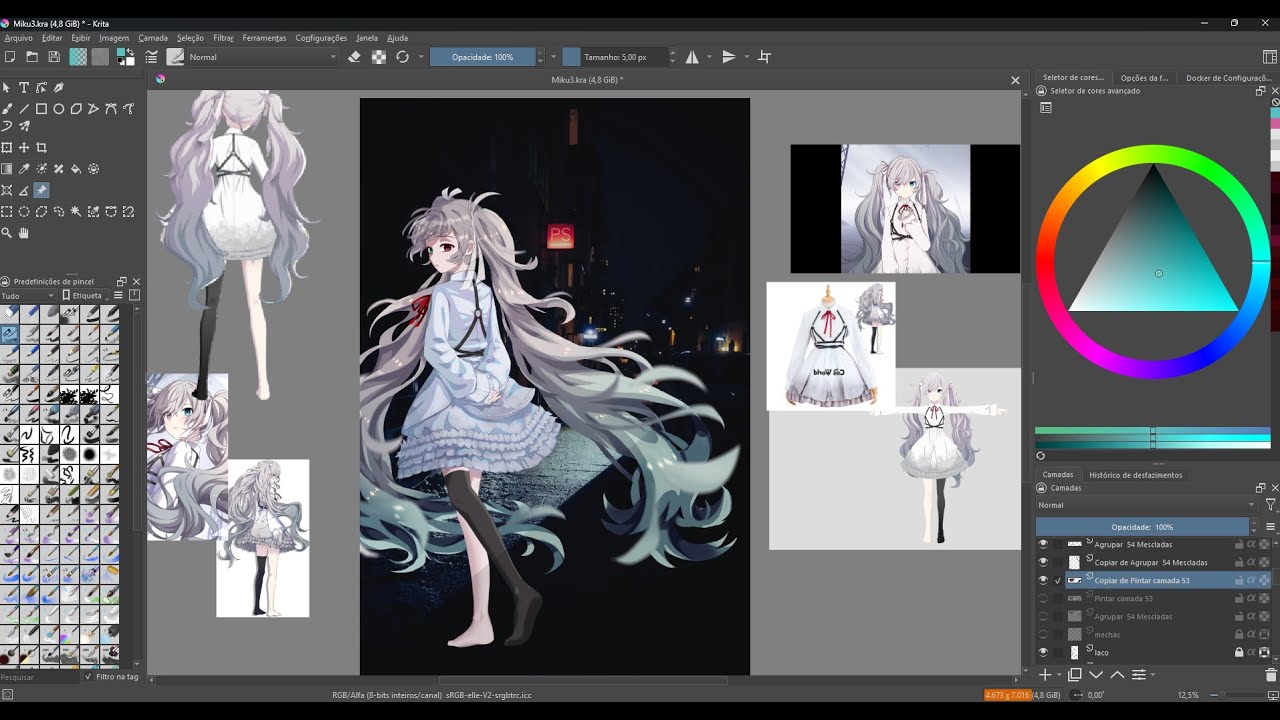The height and width of the screenshot is (720, 1280).
Task: Select the Color Sampler eyedropper tool
Action: coord(24,169)
